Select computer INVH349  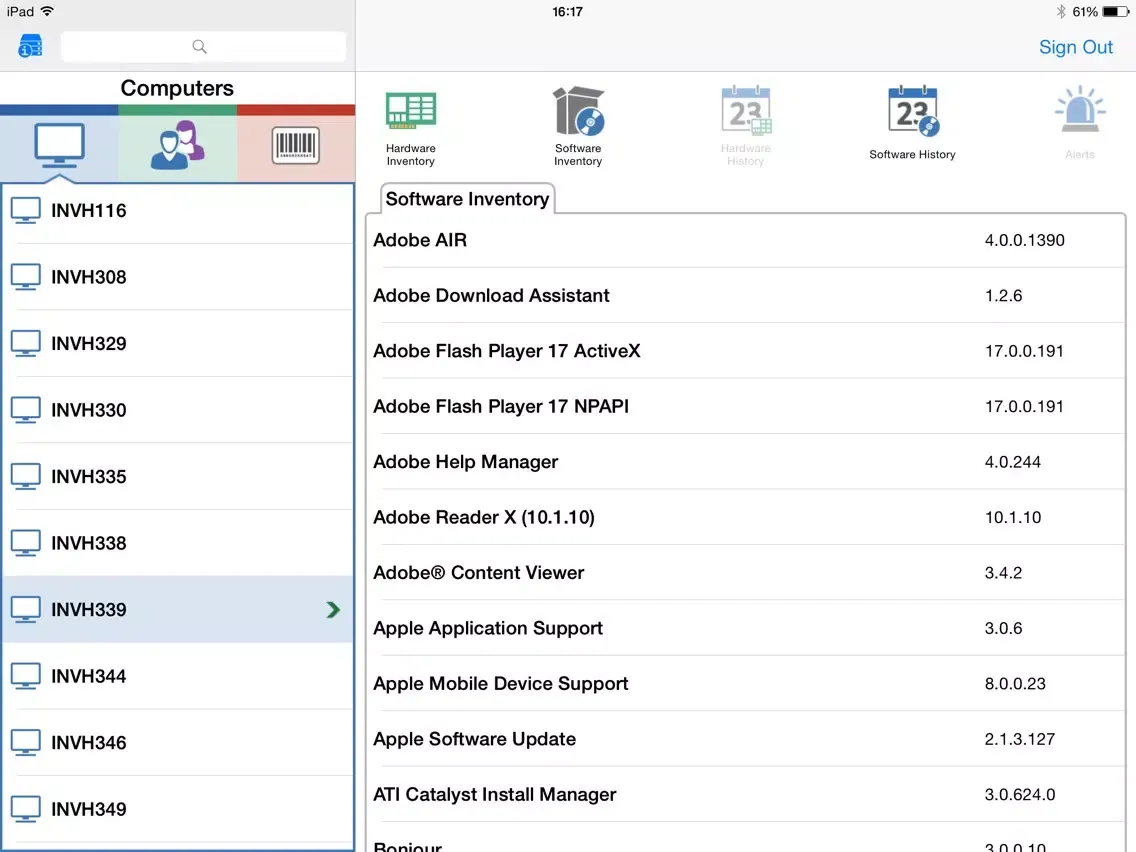click(178, 809)
